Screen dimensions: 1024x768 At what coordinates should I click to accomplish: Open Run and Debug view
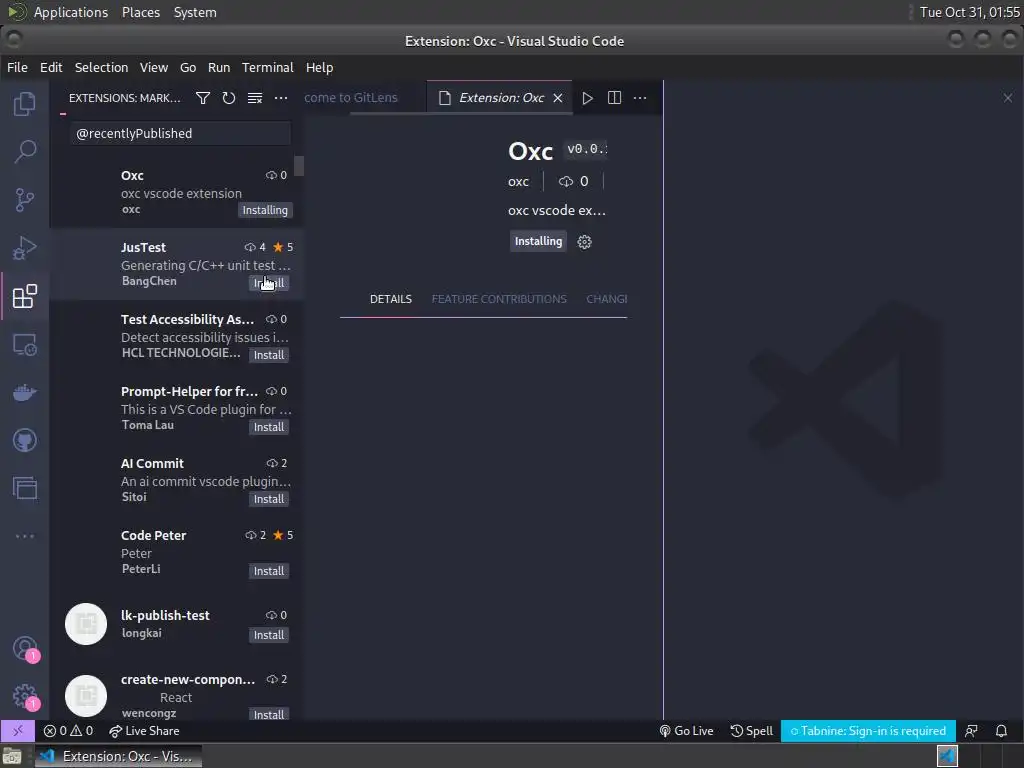[x=25, y=248]
